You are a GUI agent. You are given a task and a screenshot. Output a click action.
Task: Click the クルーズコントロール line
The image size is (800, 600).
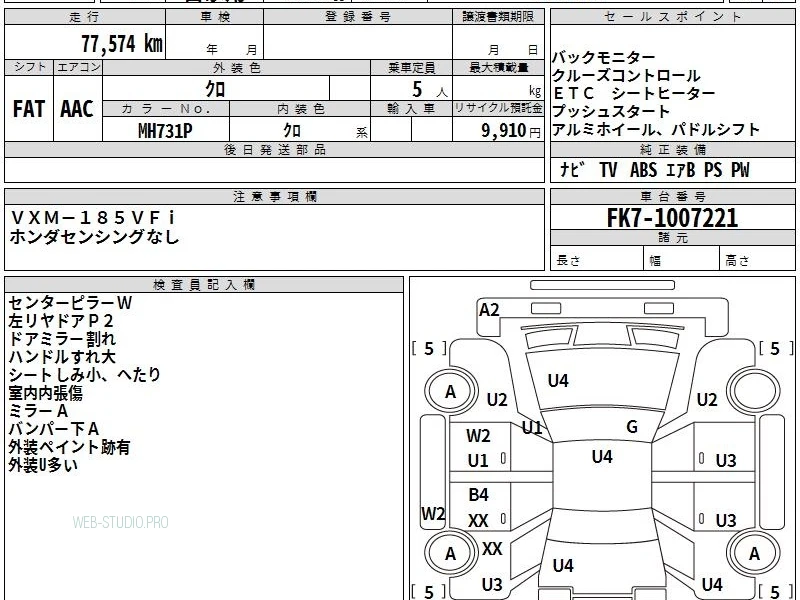point(626,76)
